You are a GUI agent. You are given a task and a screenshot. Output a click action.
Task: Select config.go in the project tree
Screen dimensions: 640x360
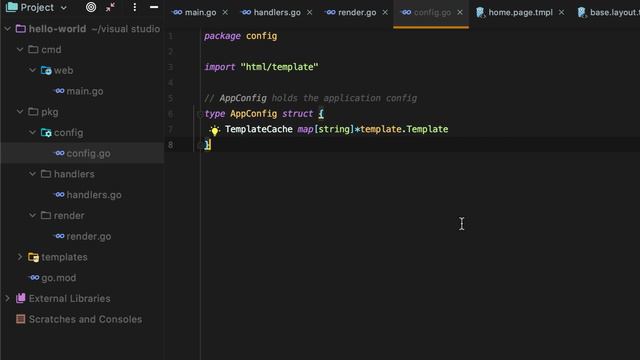(x=88, y=153)
